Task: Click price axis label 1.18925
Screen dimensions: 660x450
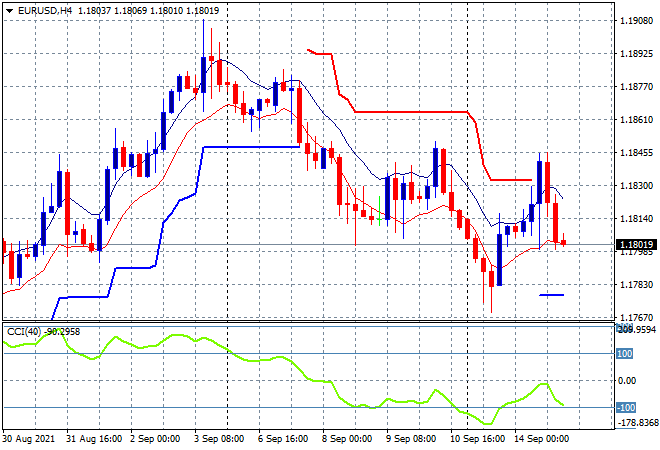Action: pos(636,53)
